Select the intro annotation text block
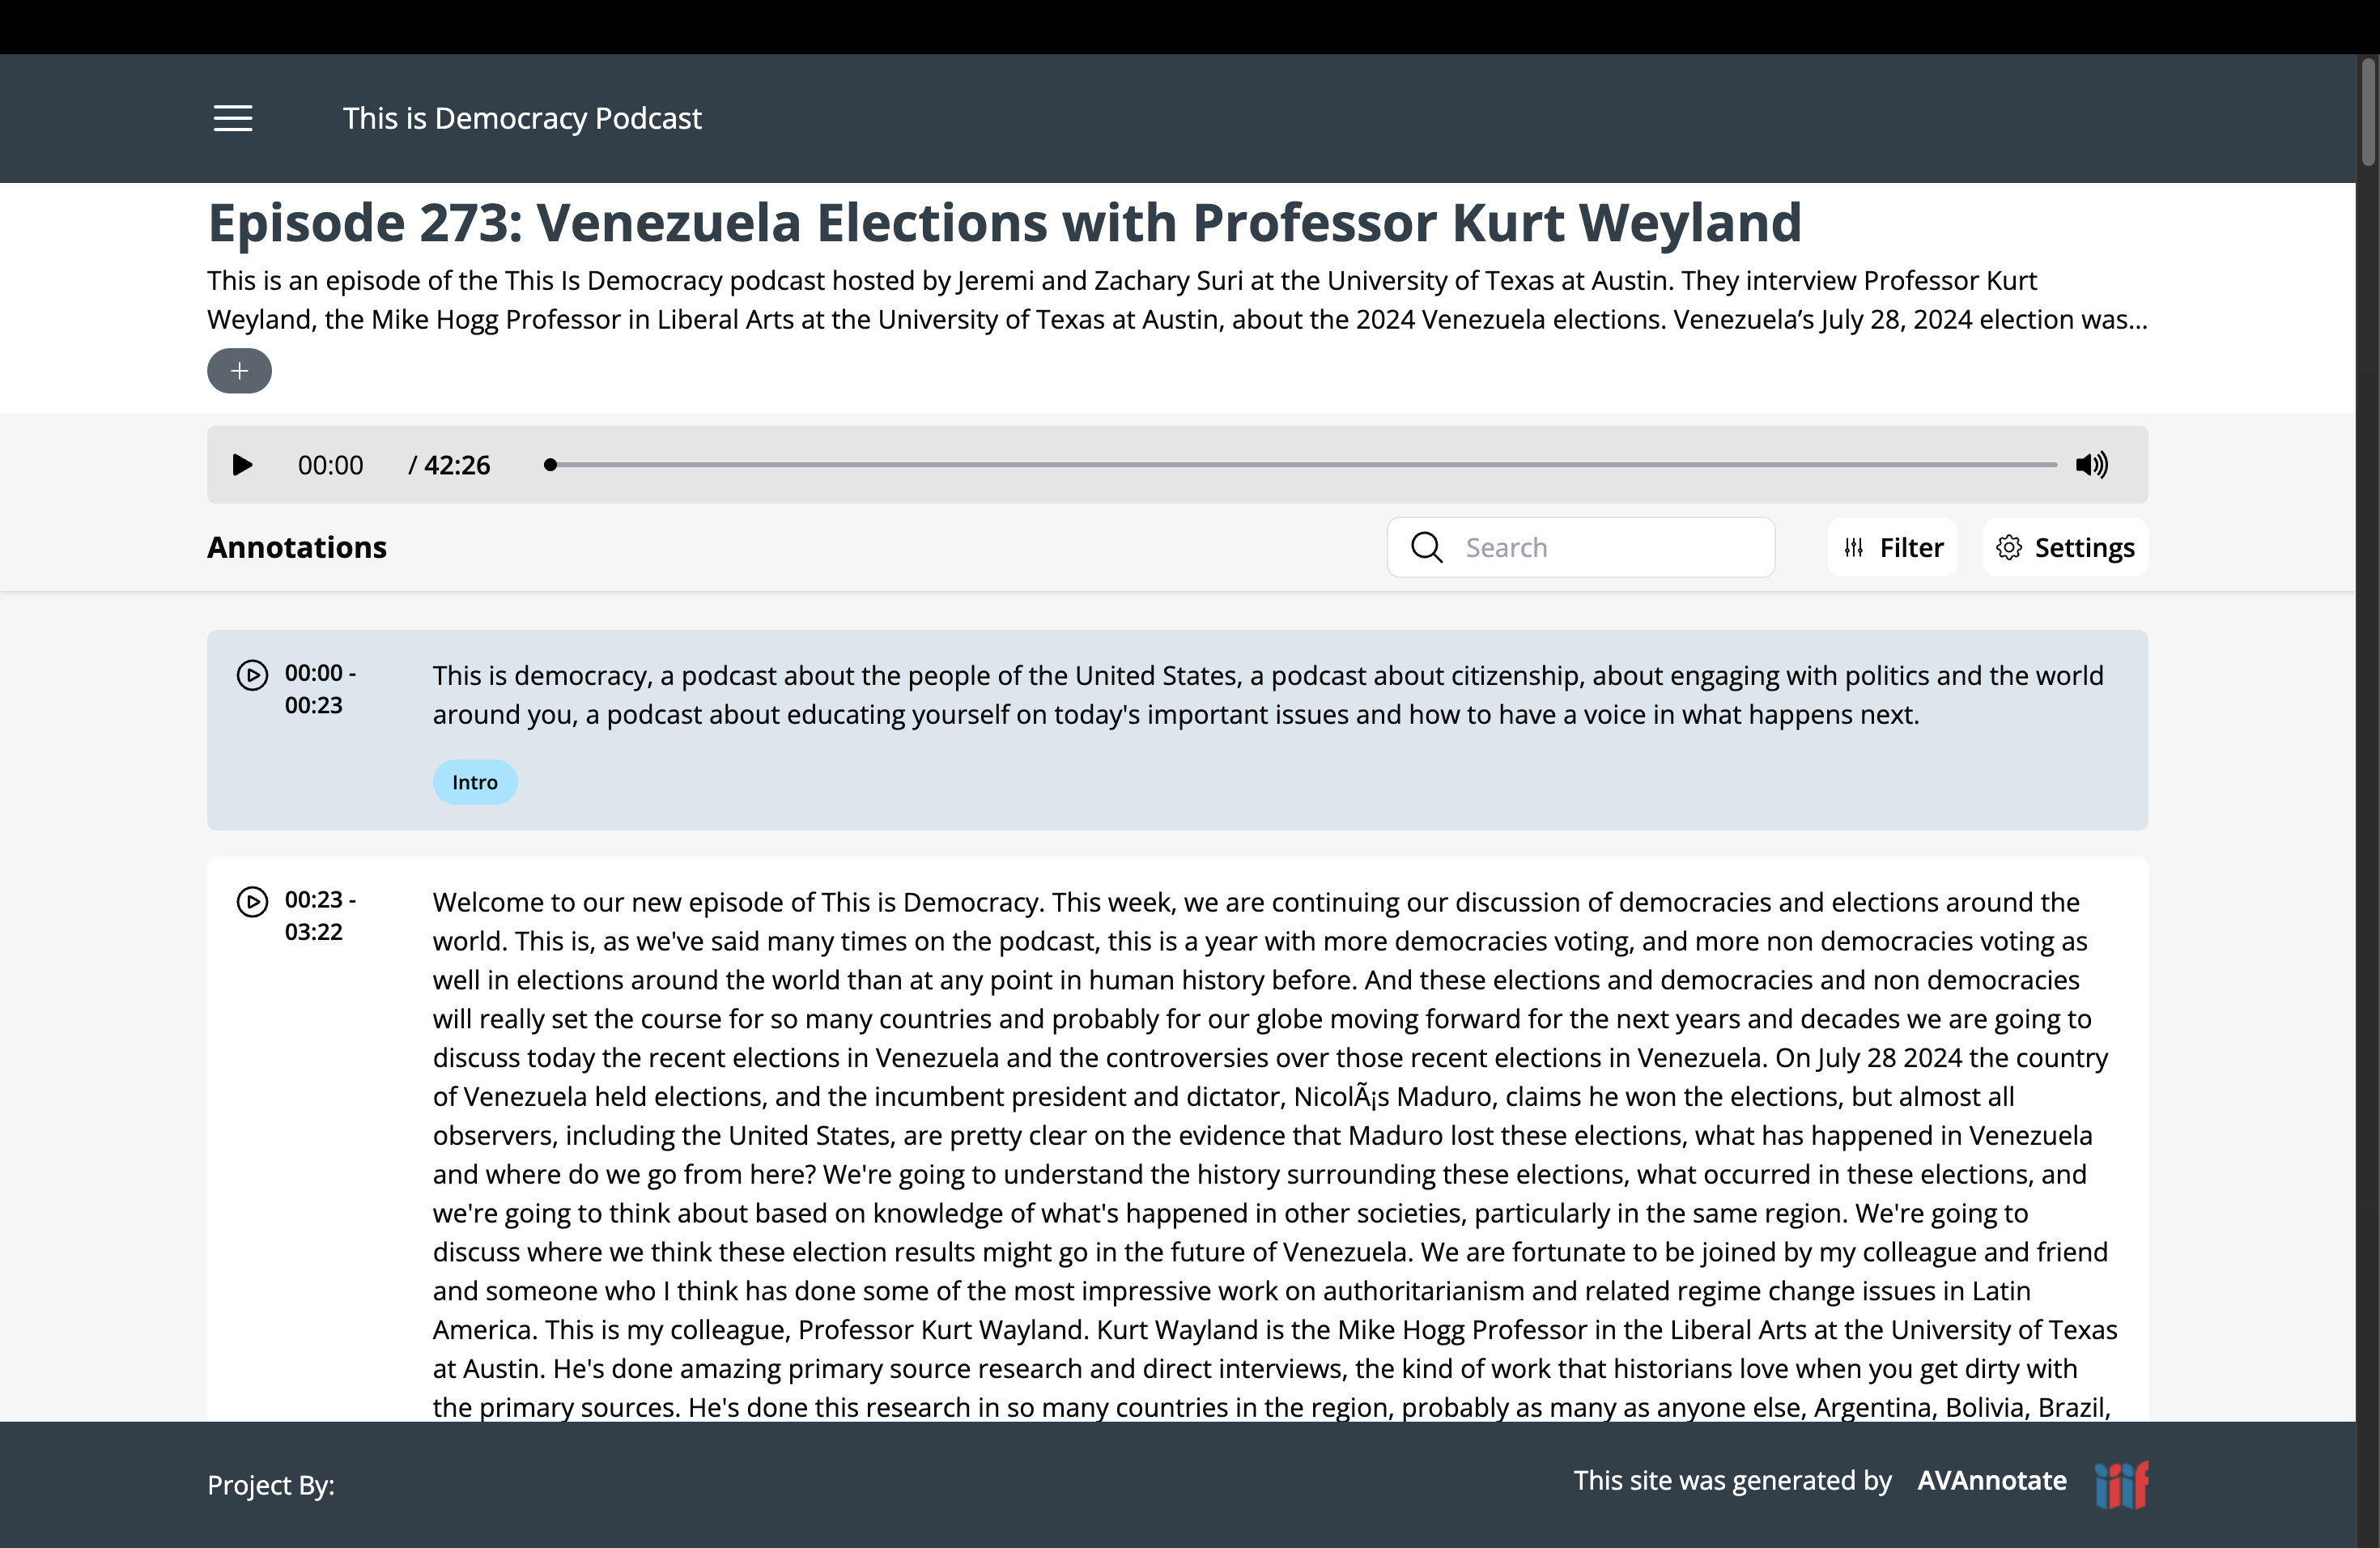This screenshot has width=2380, height=1548. [x=1268, y=695]
